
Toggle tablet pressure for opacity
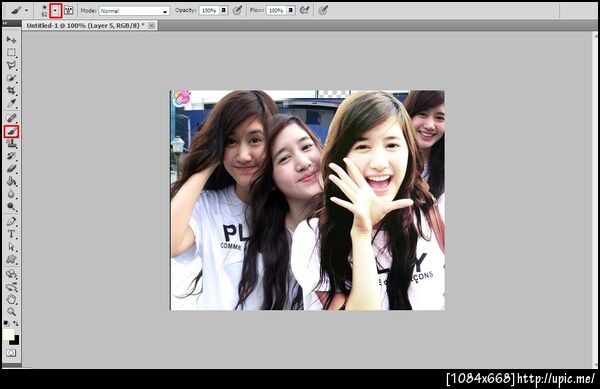tap(238, 10)
